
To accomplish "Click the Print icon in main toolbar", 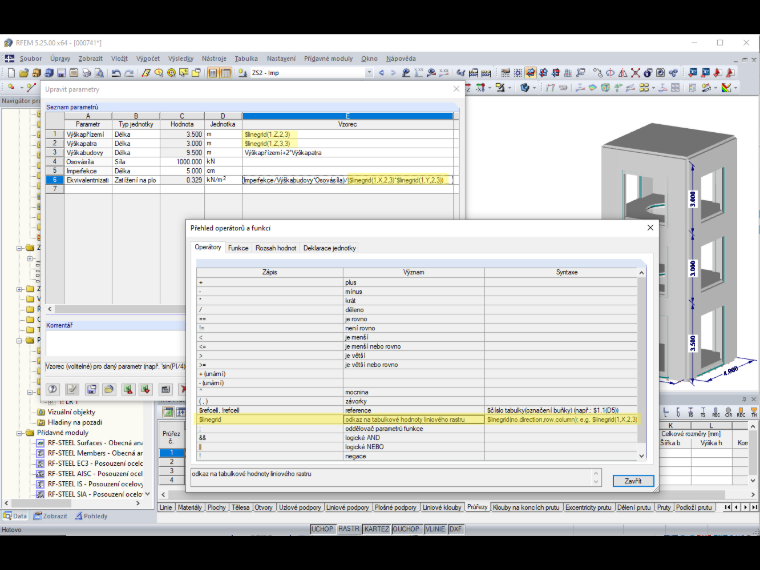I will point(86,73).
